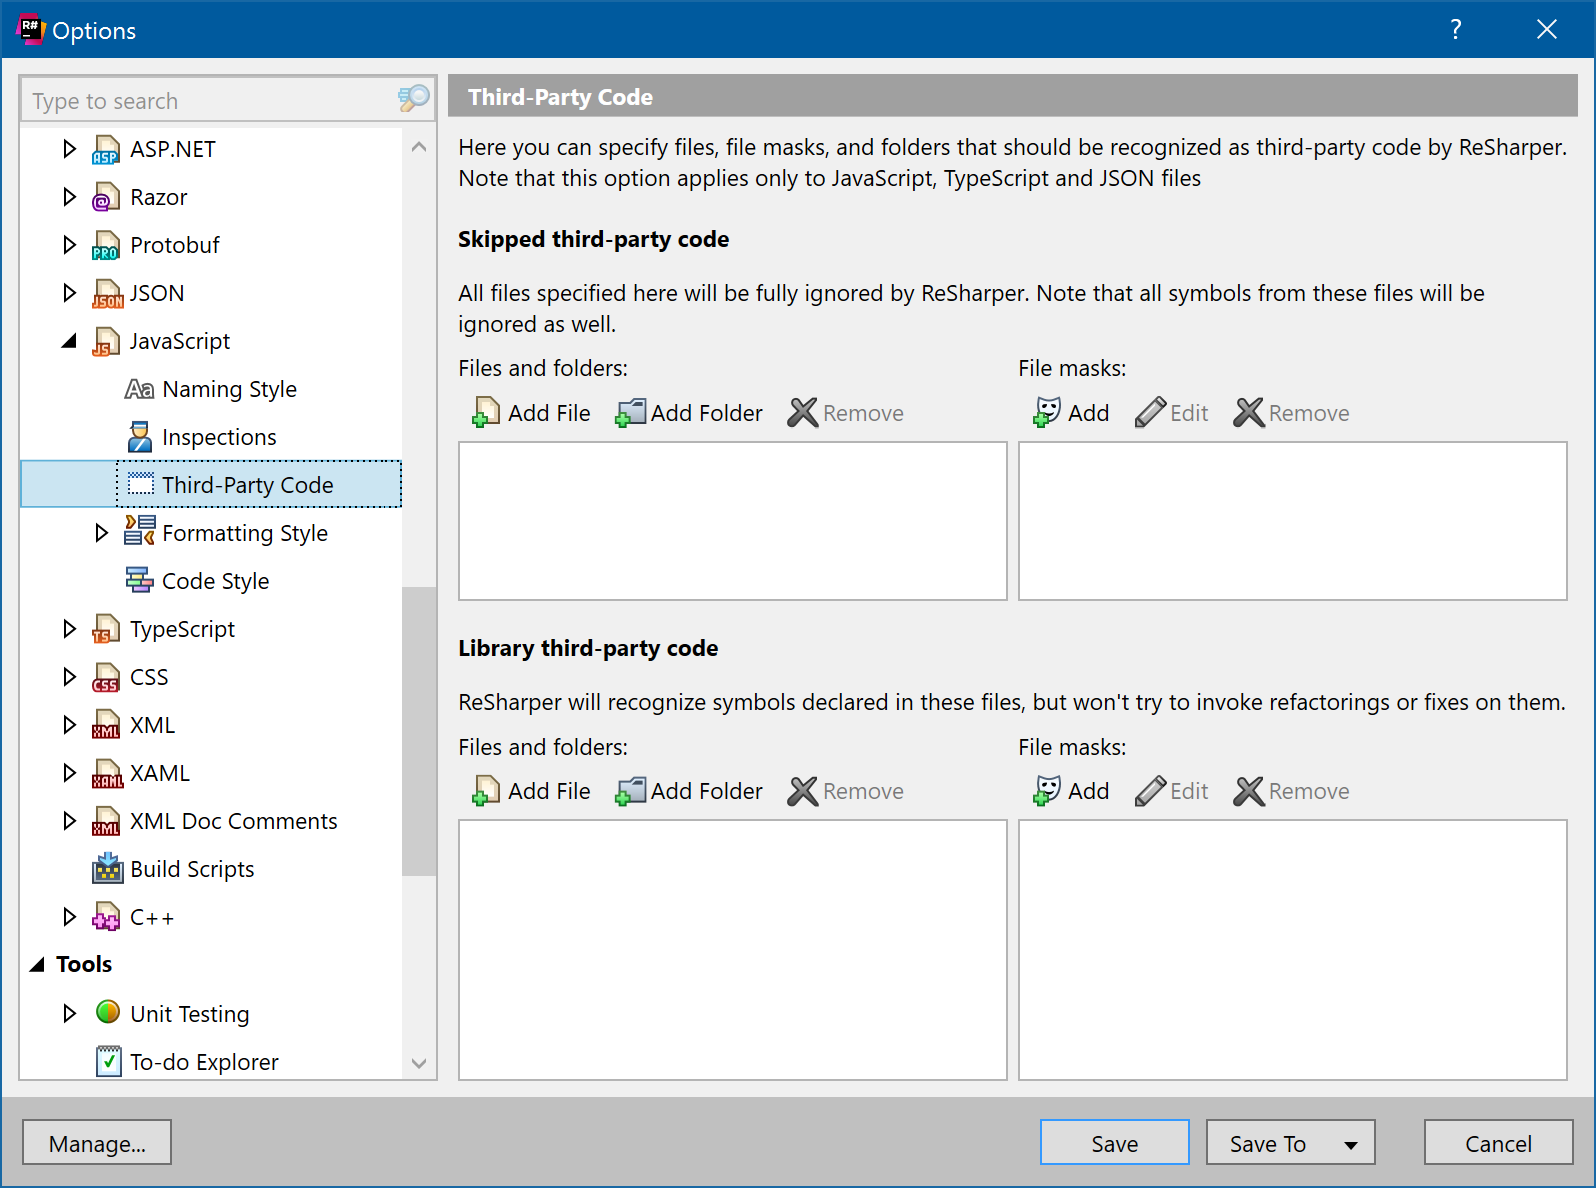
Task: Open Build Scripts settings page
Action: click(x=192, y=869)
